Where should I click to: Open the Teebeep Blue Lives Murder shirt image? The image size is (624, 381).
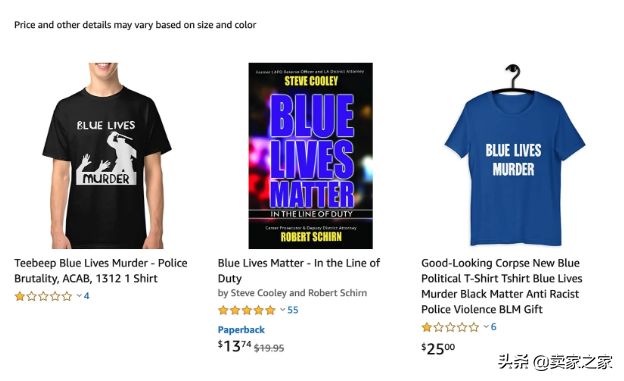pos(107,156)
